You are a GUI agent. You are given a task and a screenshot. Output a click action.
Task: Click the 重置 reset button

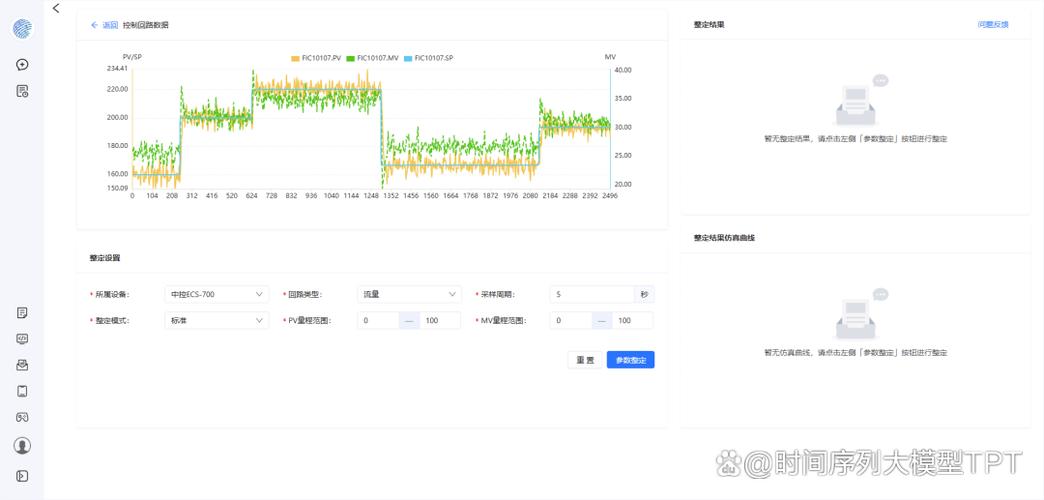pyautogui.click(x=585, y=360)
